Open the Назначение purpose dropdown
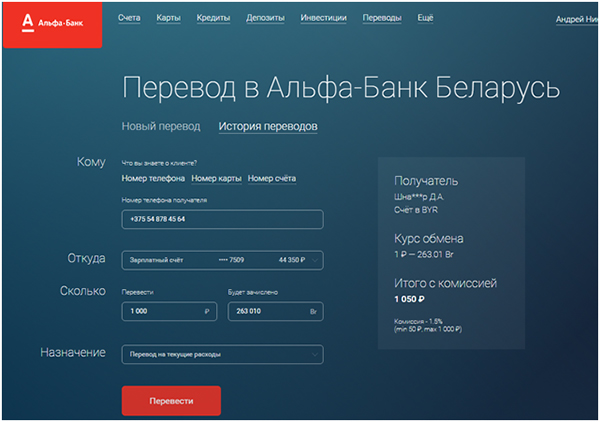Viewport: 600px width, 422px height. pos(222,354)
